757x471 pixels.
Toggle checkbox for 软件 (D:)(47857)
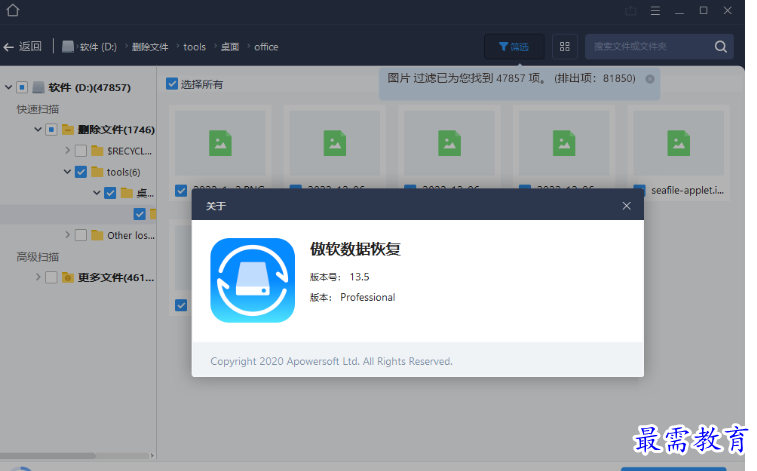[22, 87]
